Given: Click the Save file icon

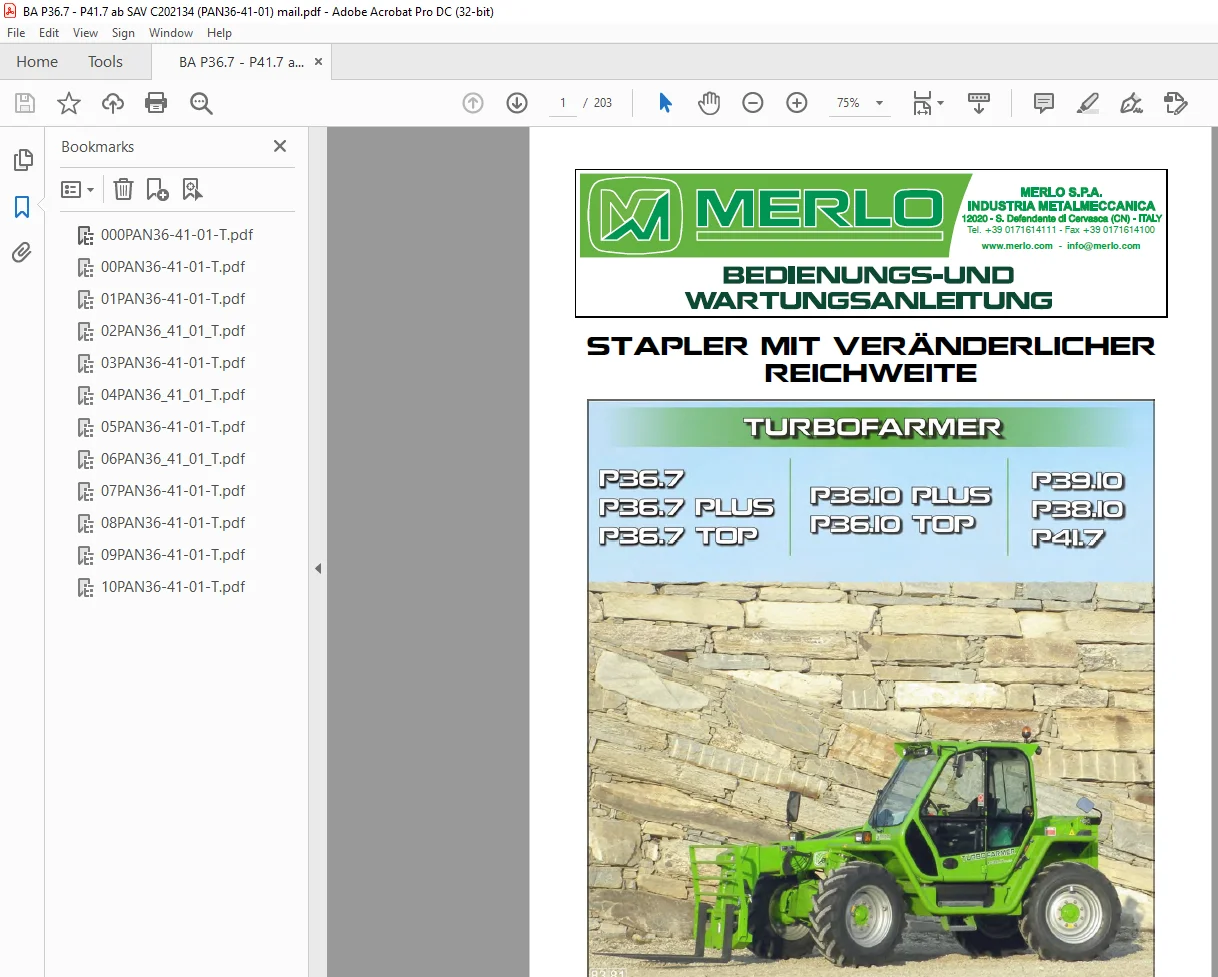Looking at the screenshot, I should 25,103.
